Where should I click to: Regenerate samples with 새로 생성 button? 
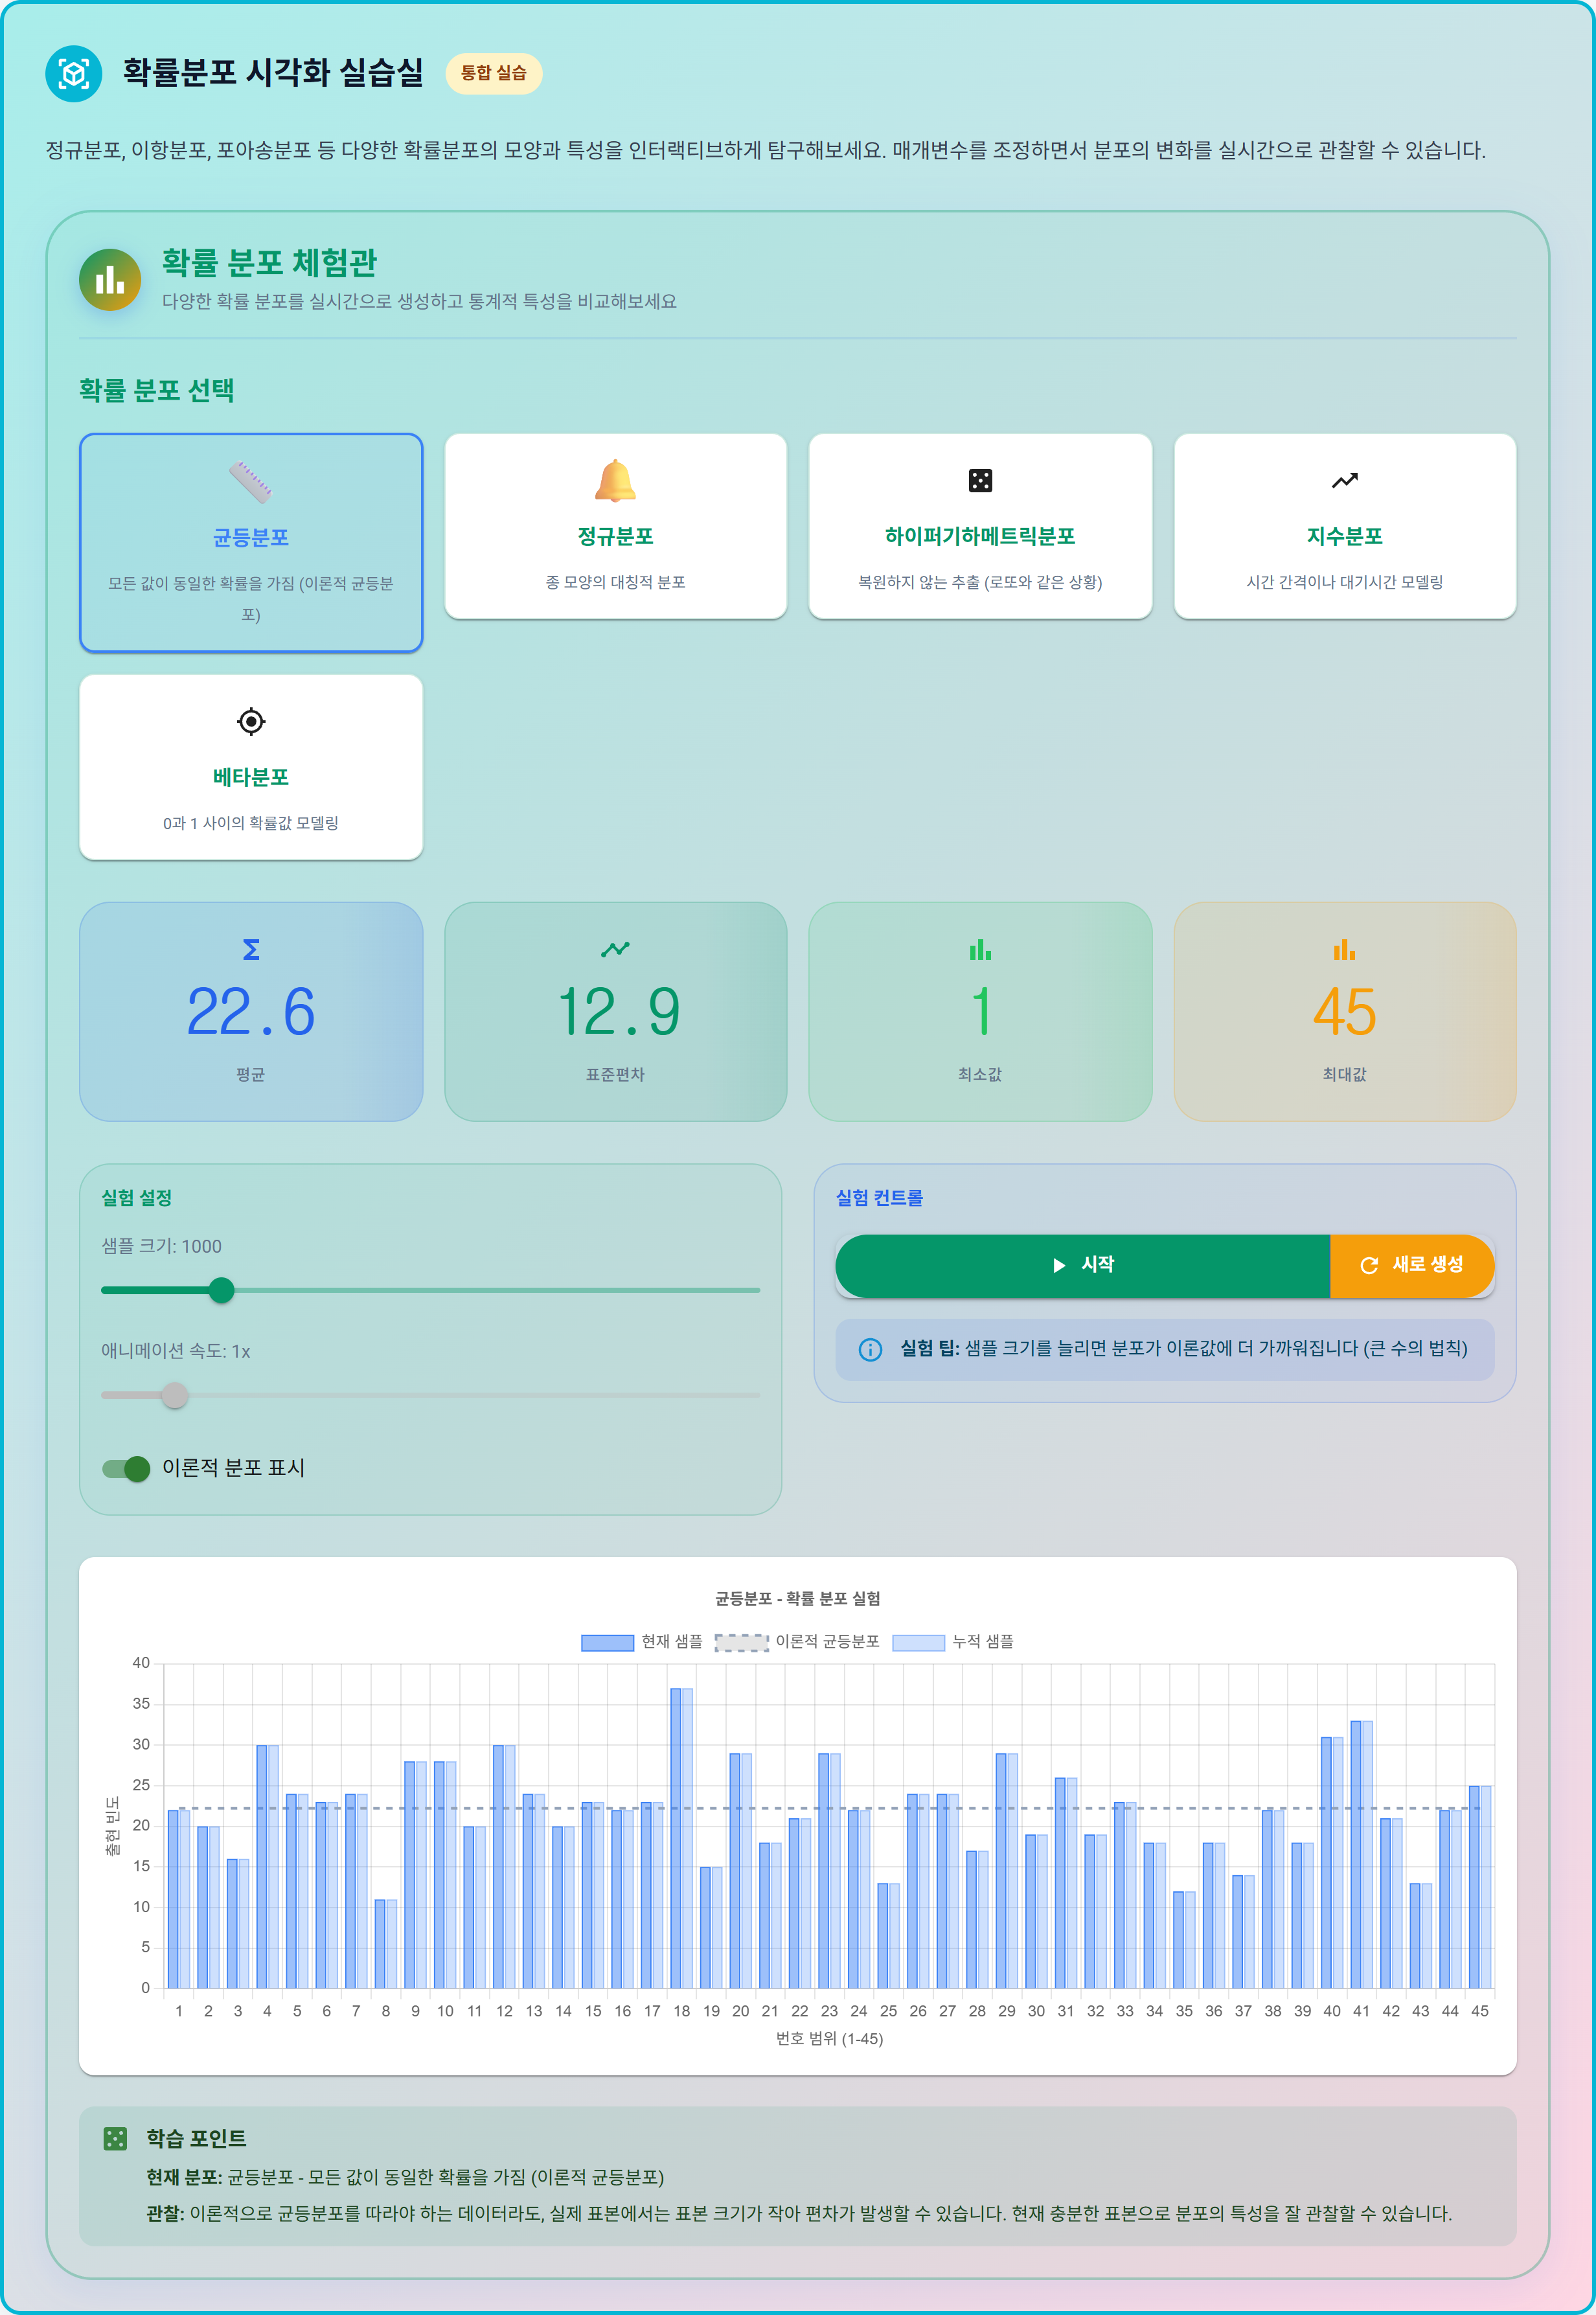(1412, 1265)
